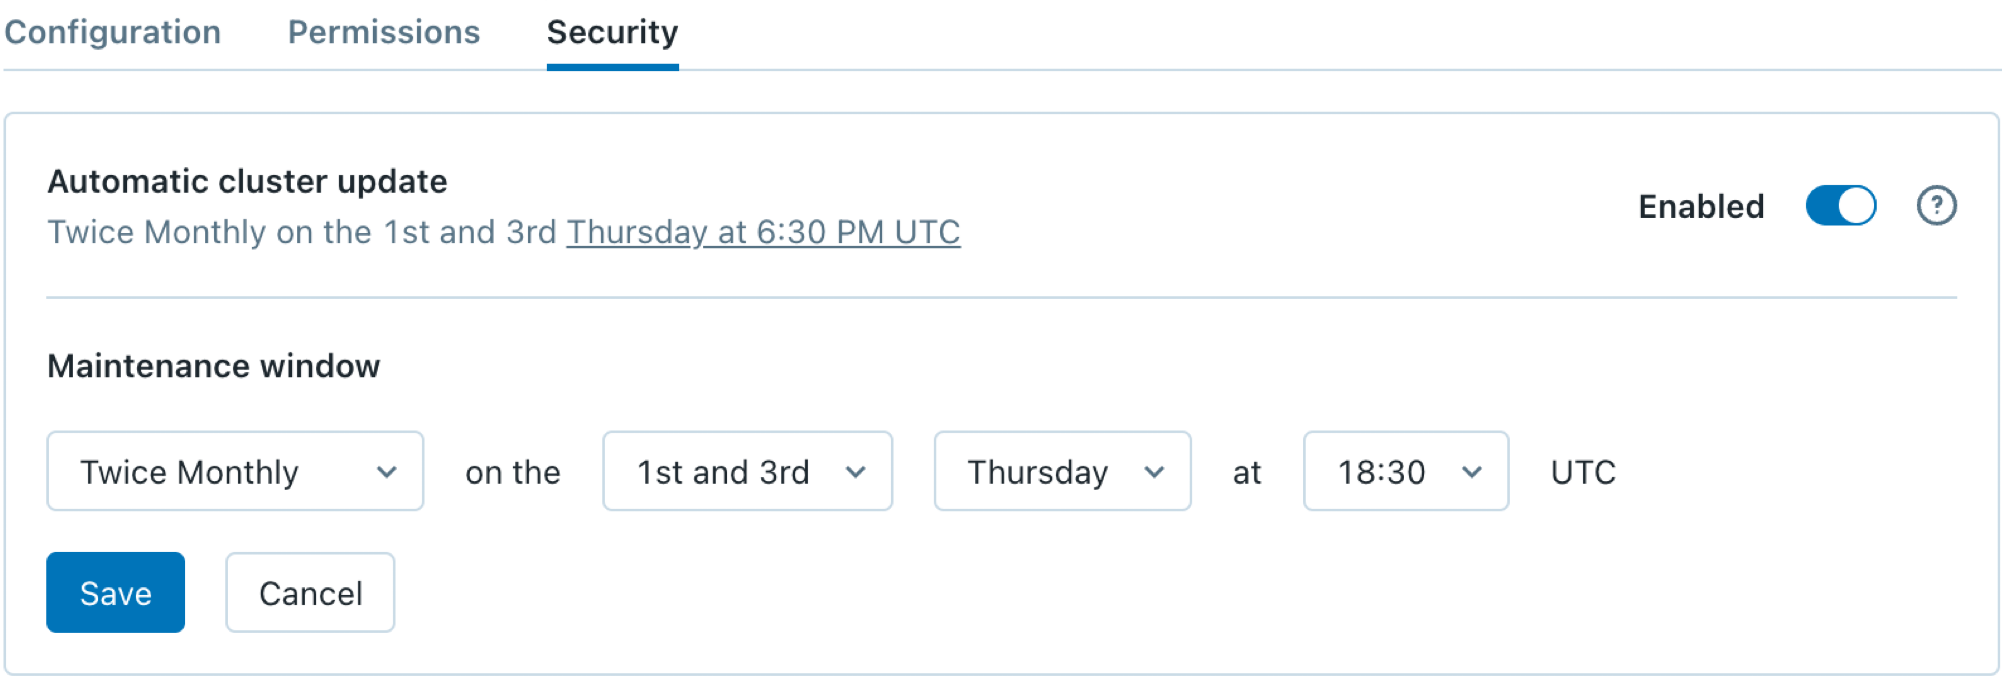Click the Thursday at 6:30 PM UTC link
The height and width of the screenshot is (680, 2002).
coord(763,231)
